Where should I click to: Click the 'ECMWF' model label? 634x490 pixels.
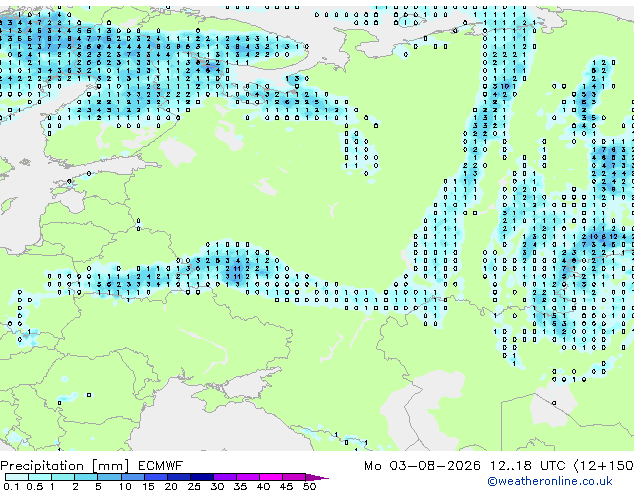coord(161,465)
